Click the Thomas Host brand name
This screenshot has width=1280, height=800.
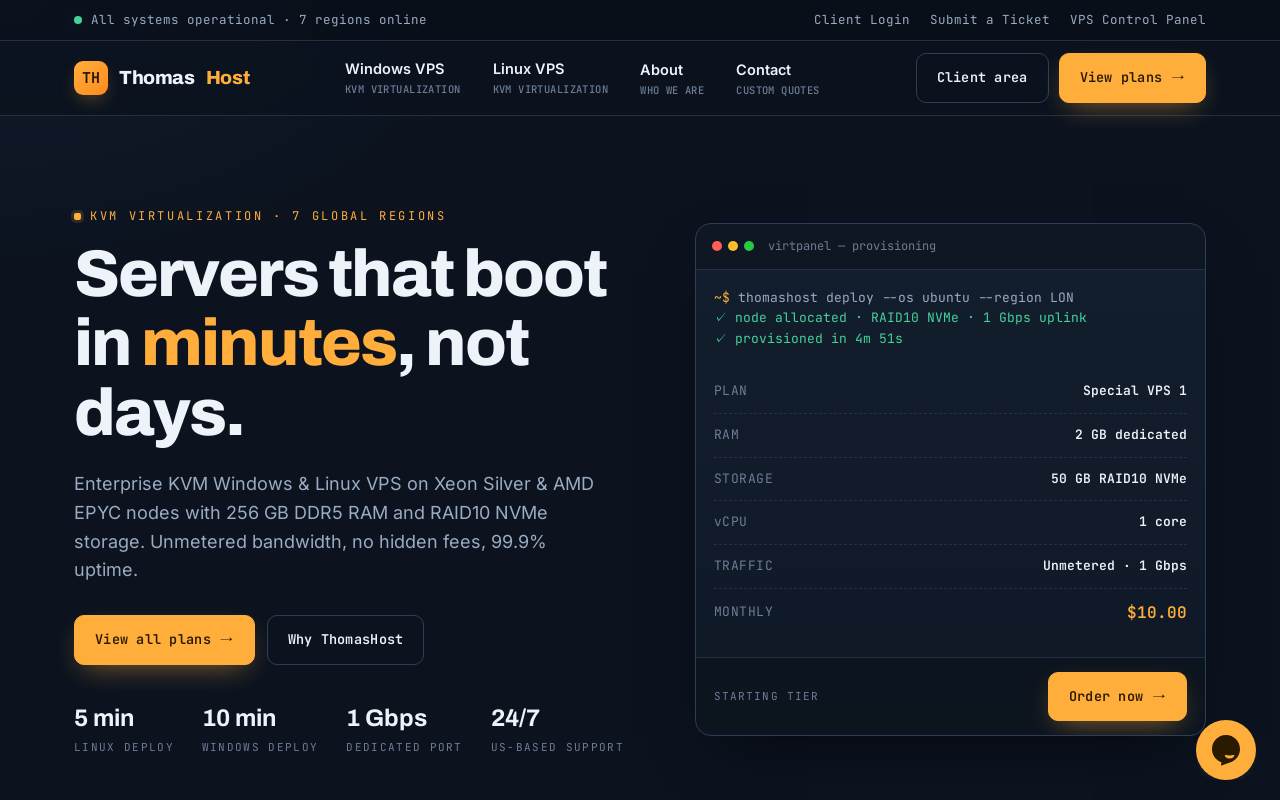pos(184,78)
